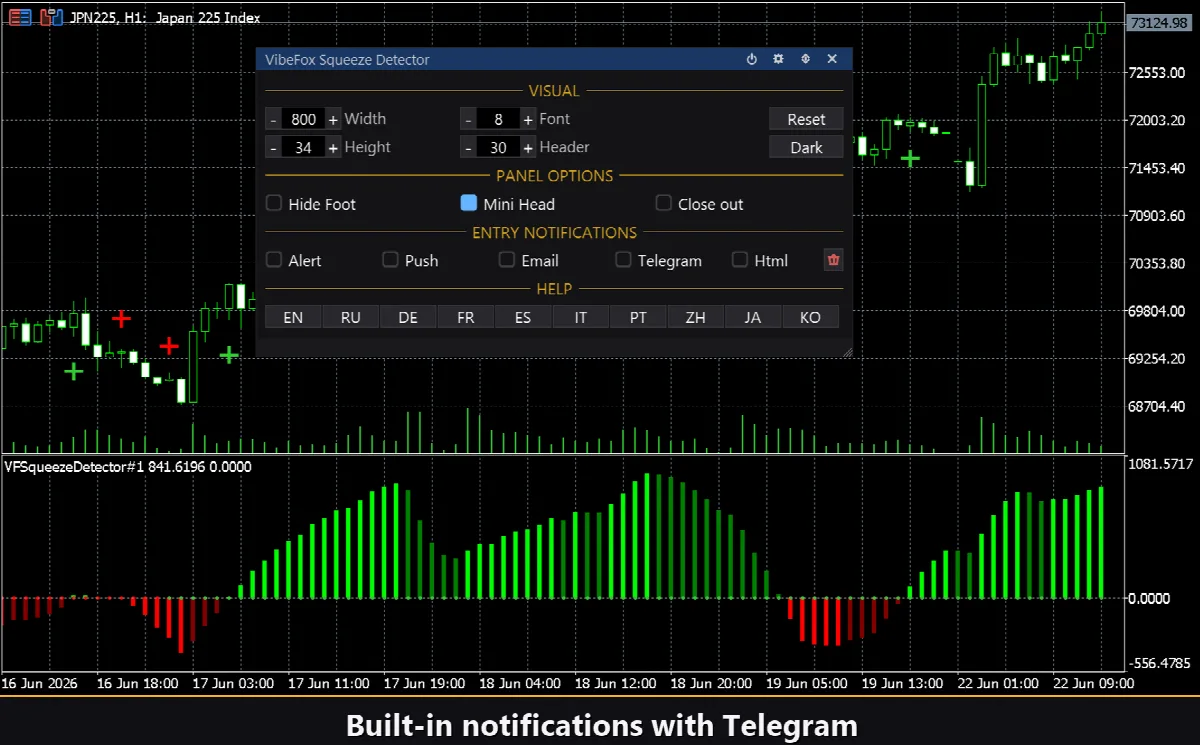Image resolution: width=1200 pixels, height=745 pixels.
Task: Increase the Font size with plus
Action: point(528,119)
